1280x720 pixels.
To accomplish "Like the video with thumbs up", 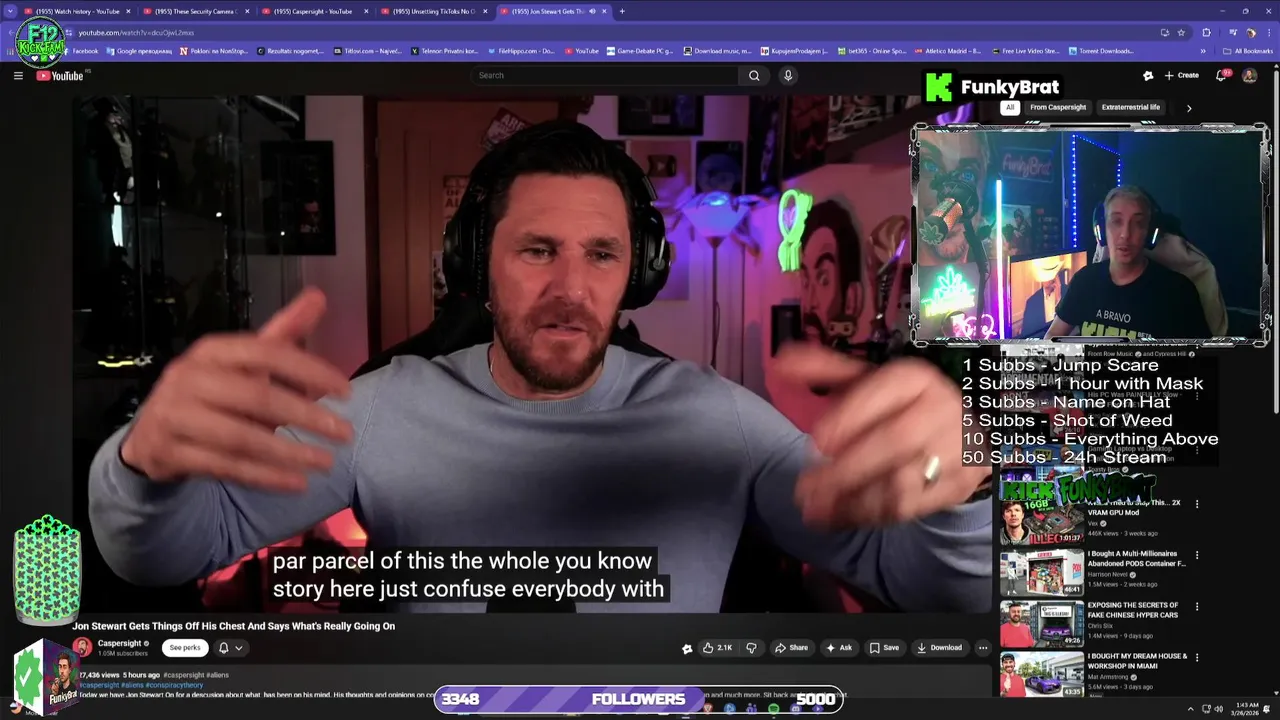I will tap(718, 647).
